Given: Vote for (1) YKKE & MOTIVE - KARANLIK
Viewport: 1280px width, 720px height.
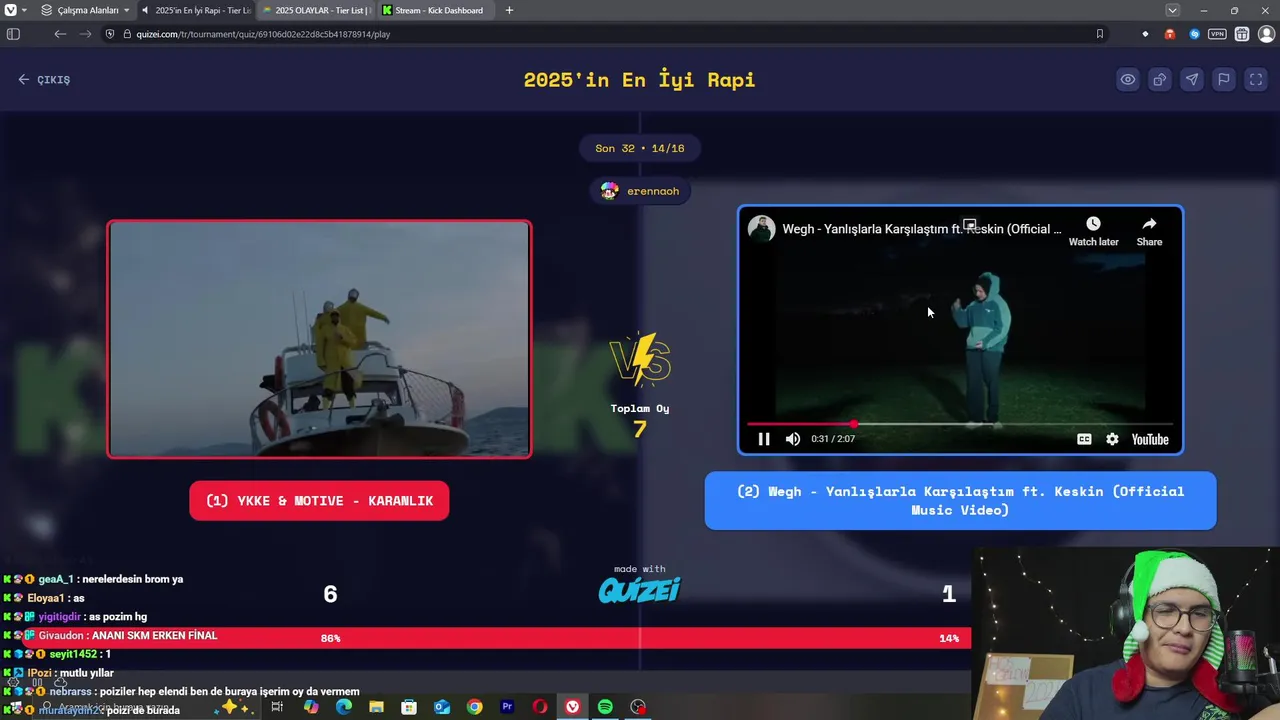Looking at the screenshot, I should pyautogui.click(x=319, y=501).
